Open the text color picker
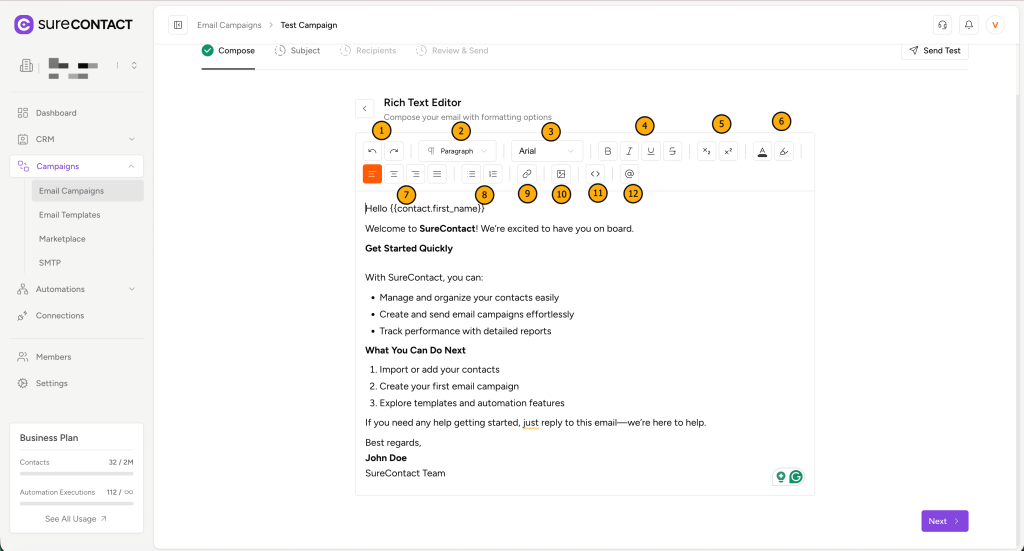Screen dimensions: 1024x551 (762, 151)
